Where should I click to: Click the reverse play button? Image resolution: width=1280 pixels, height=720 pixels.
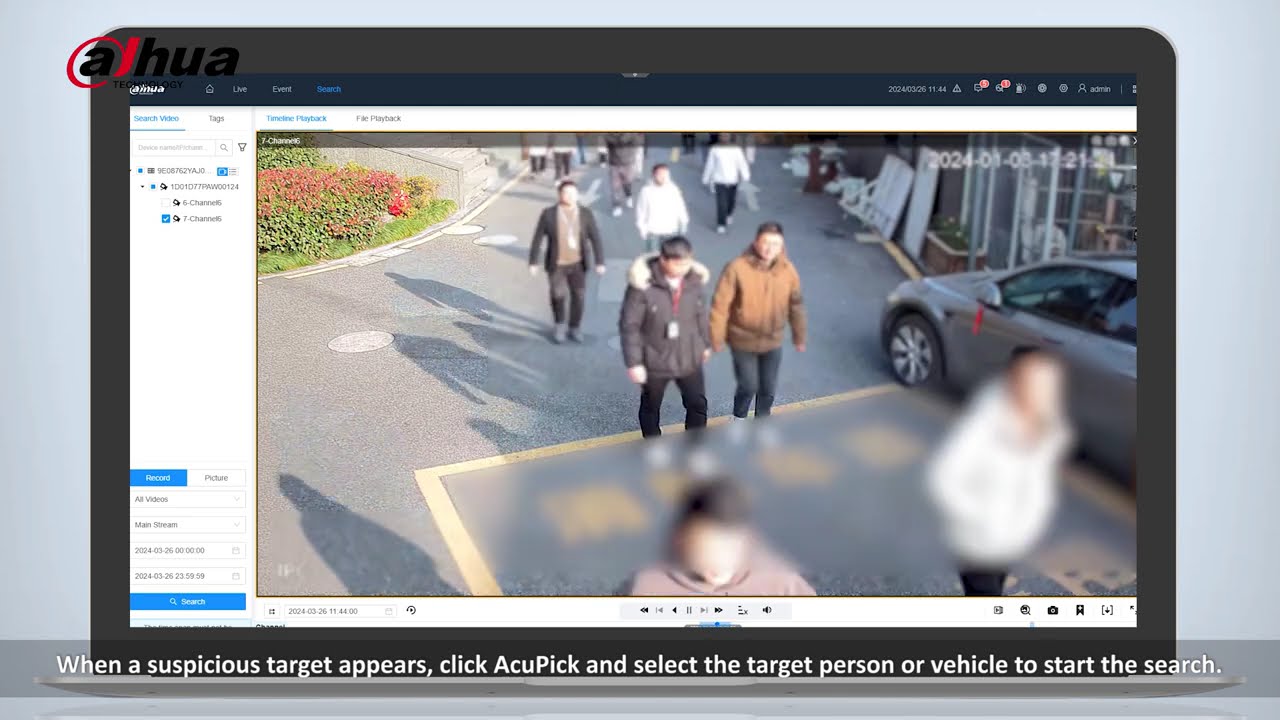click(674, 610)
